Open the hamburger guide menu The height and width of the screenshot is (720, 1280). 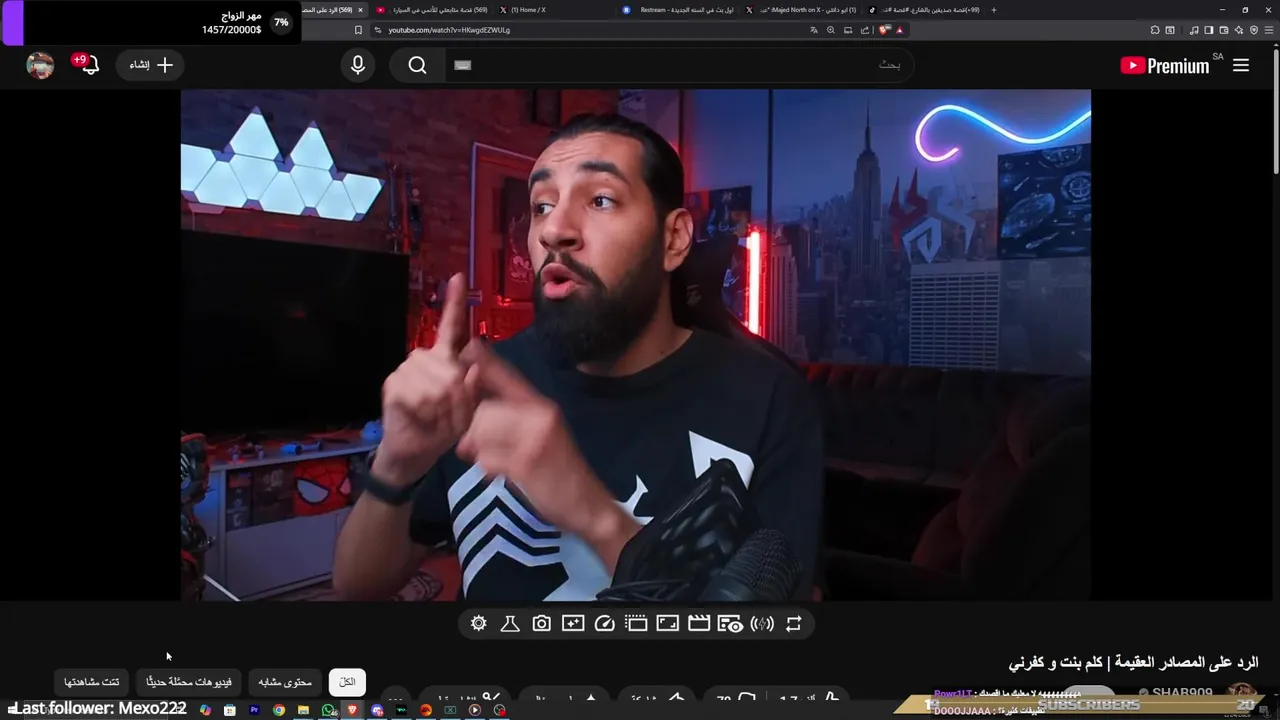1241,65
